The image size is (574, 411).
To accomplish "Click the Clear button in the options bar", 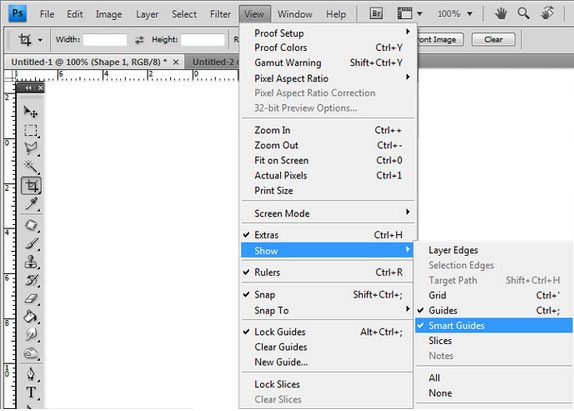I will pos(493,39).
